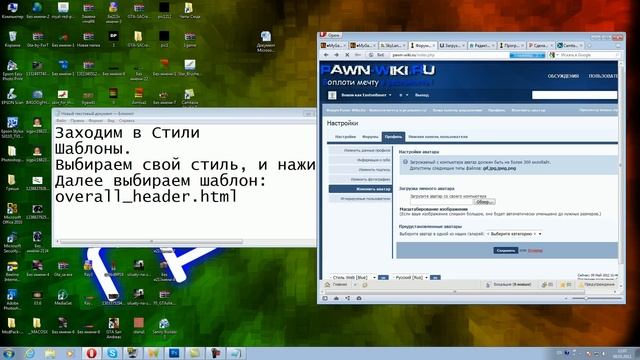Click the PAWN-WIKI.RU site logo

[378, 70]
